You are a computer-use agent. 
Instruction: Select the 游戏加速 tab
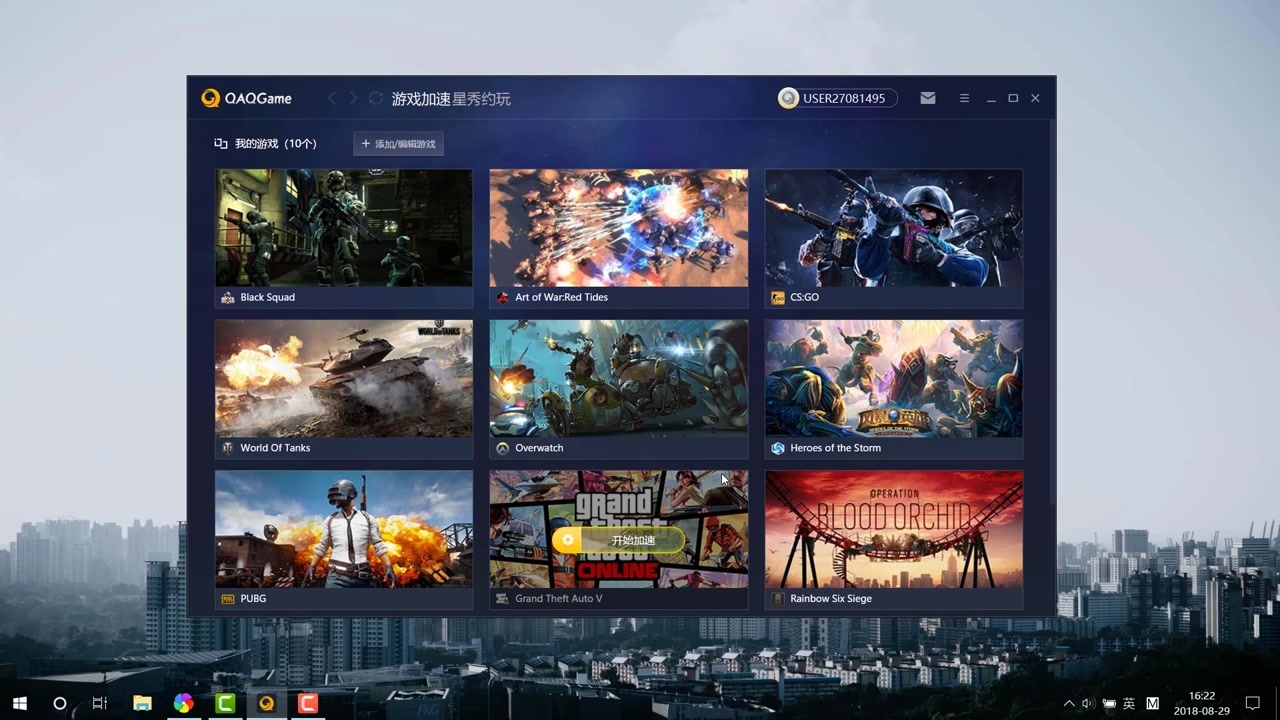421,99
